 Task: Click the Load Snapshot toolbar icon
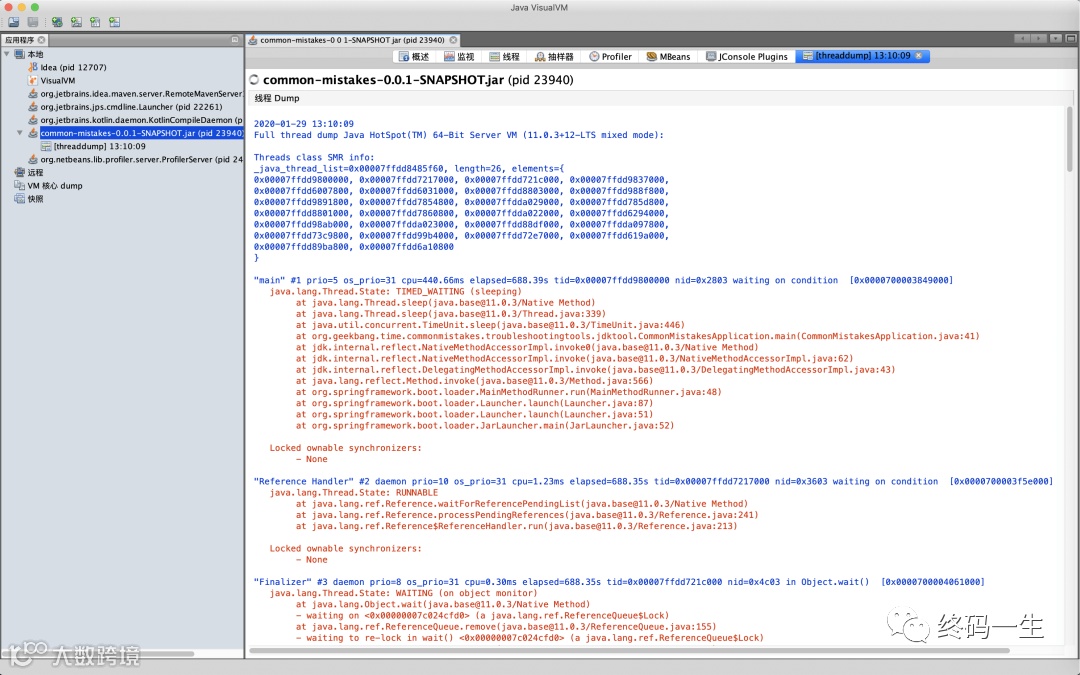click(14, 22)
